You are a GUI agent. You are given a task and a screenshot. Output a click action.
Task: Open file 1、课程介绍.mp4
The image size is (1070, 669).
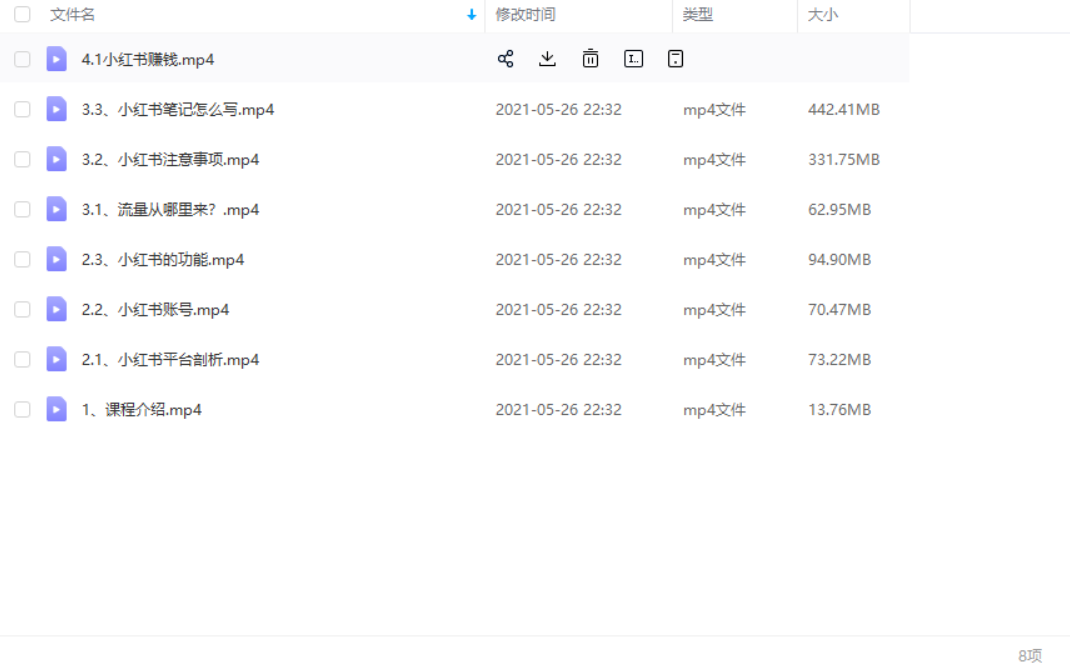click(x=141, y=410)
